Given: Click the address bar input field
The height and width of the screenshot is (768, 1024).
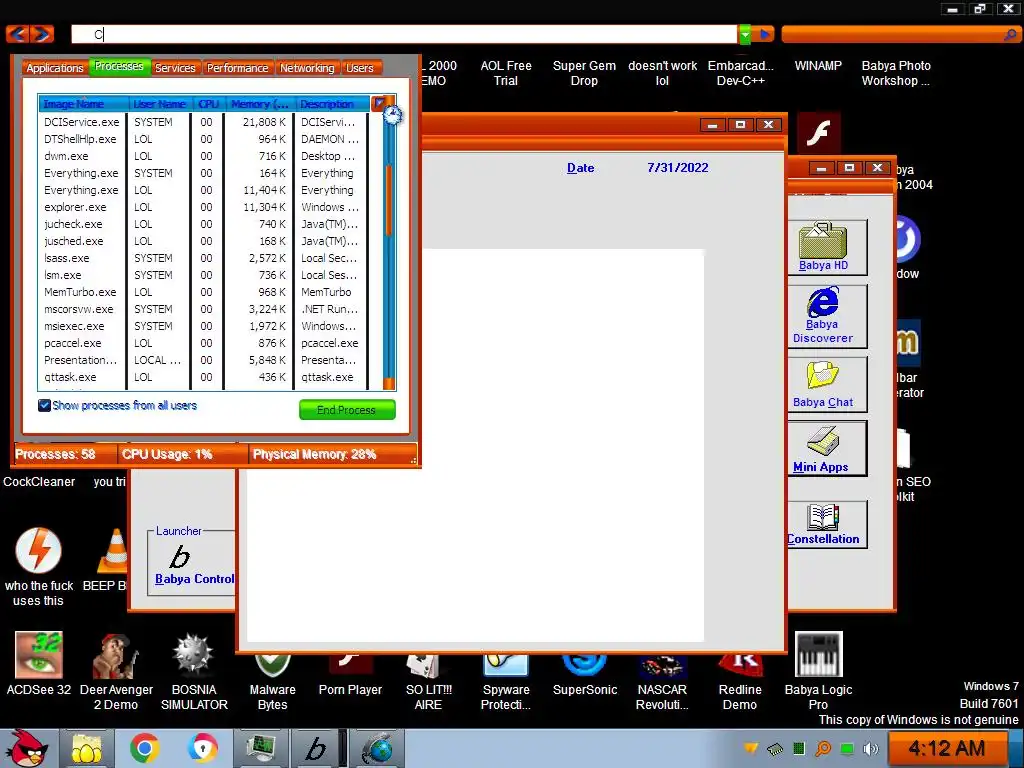Looking at the screenshot, I should click(x=404, y=34).
